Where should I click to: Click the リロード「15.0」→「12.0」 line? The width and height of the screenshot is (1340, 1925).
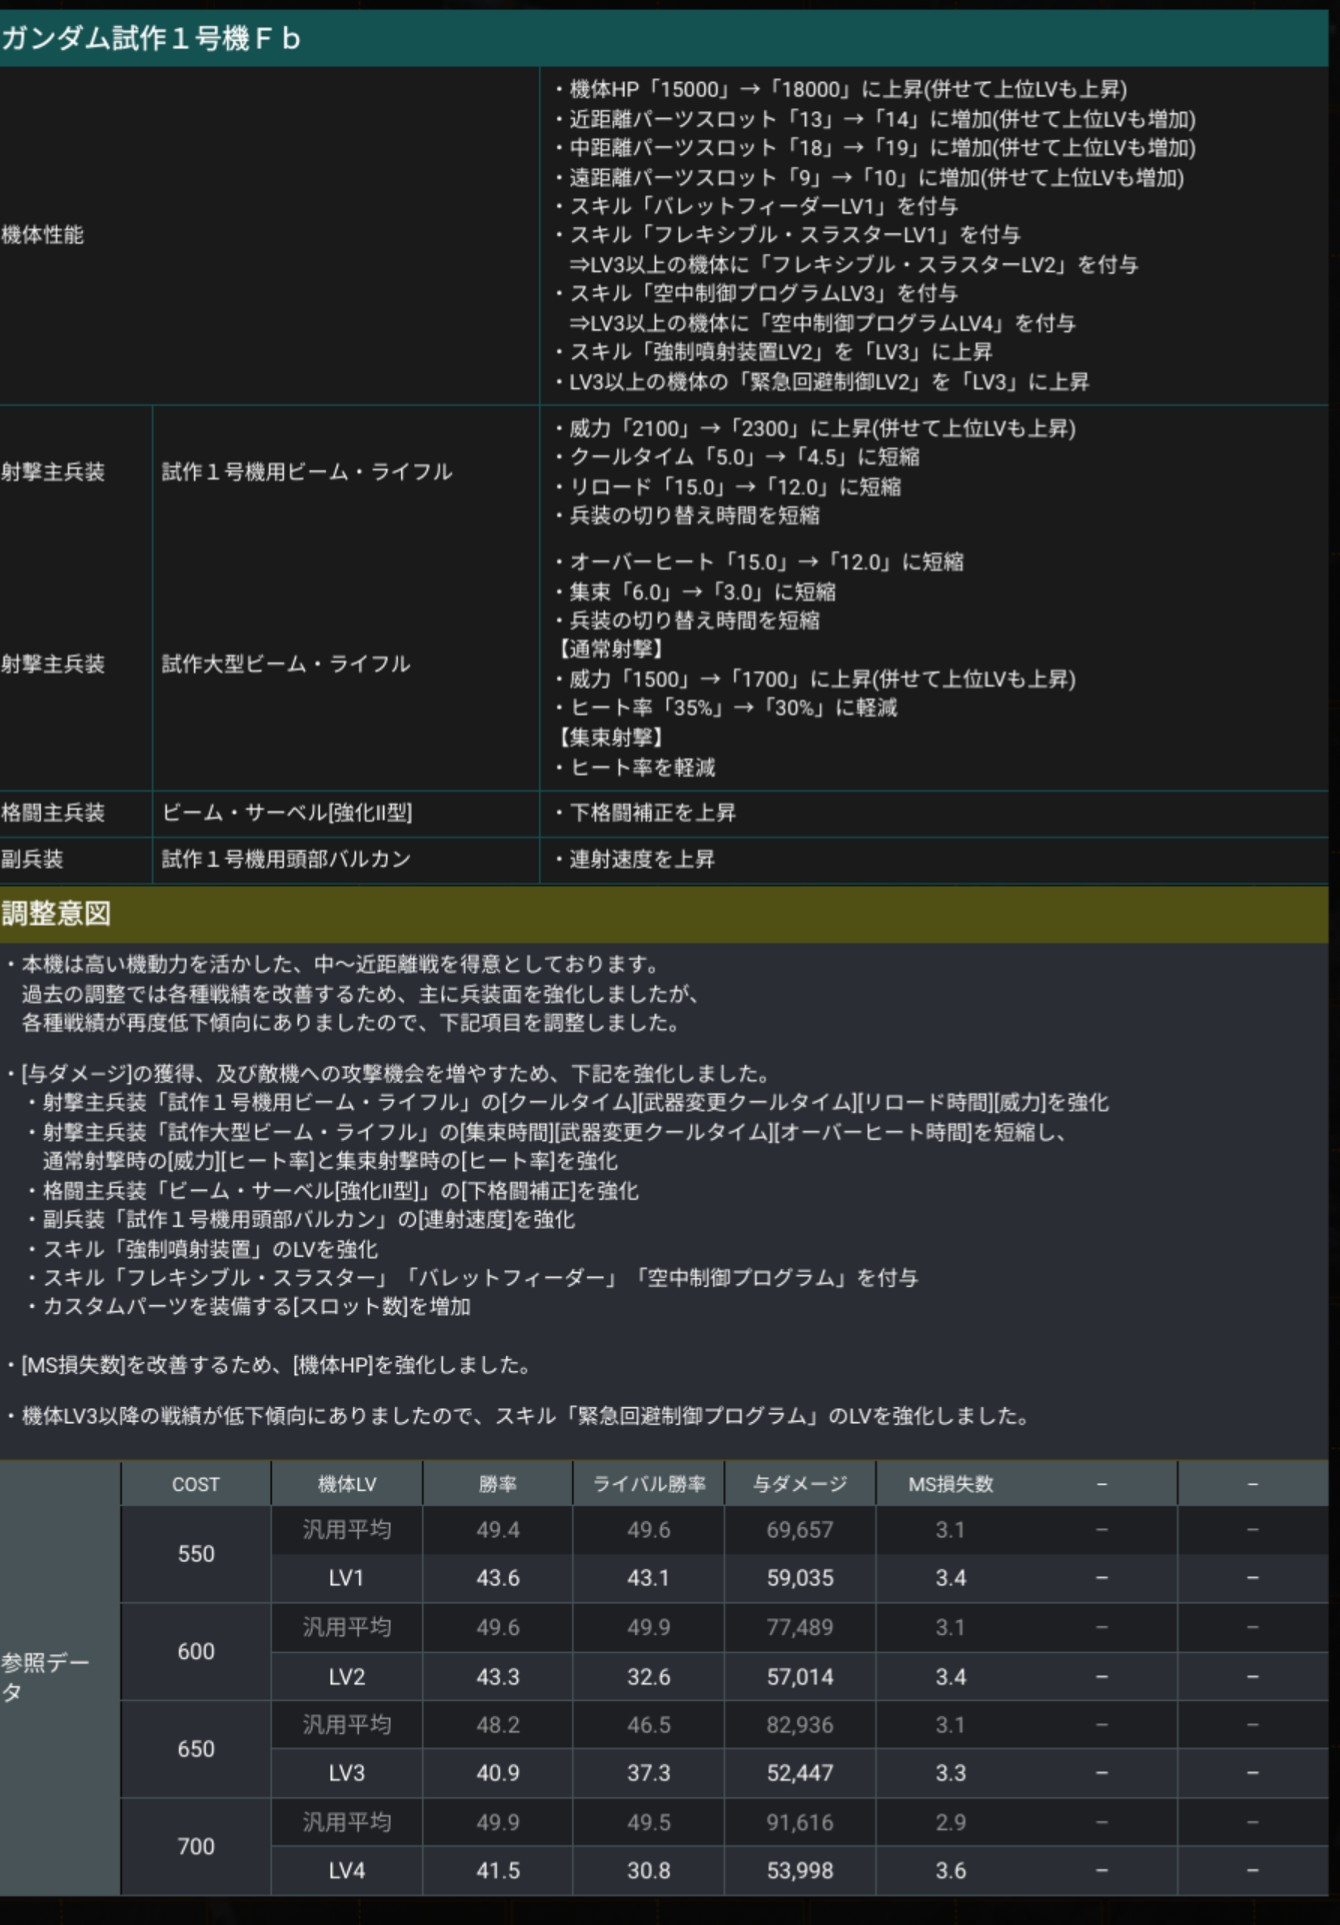pos(728,487)
